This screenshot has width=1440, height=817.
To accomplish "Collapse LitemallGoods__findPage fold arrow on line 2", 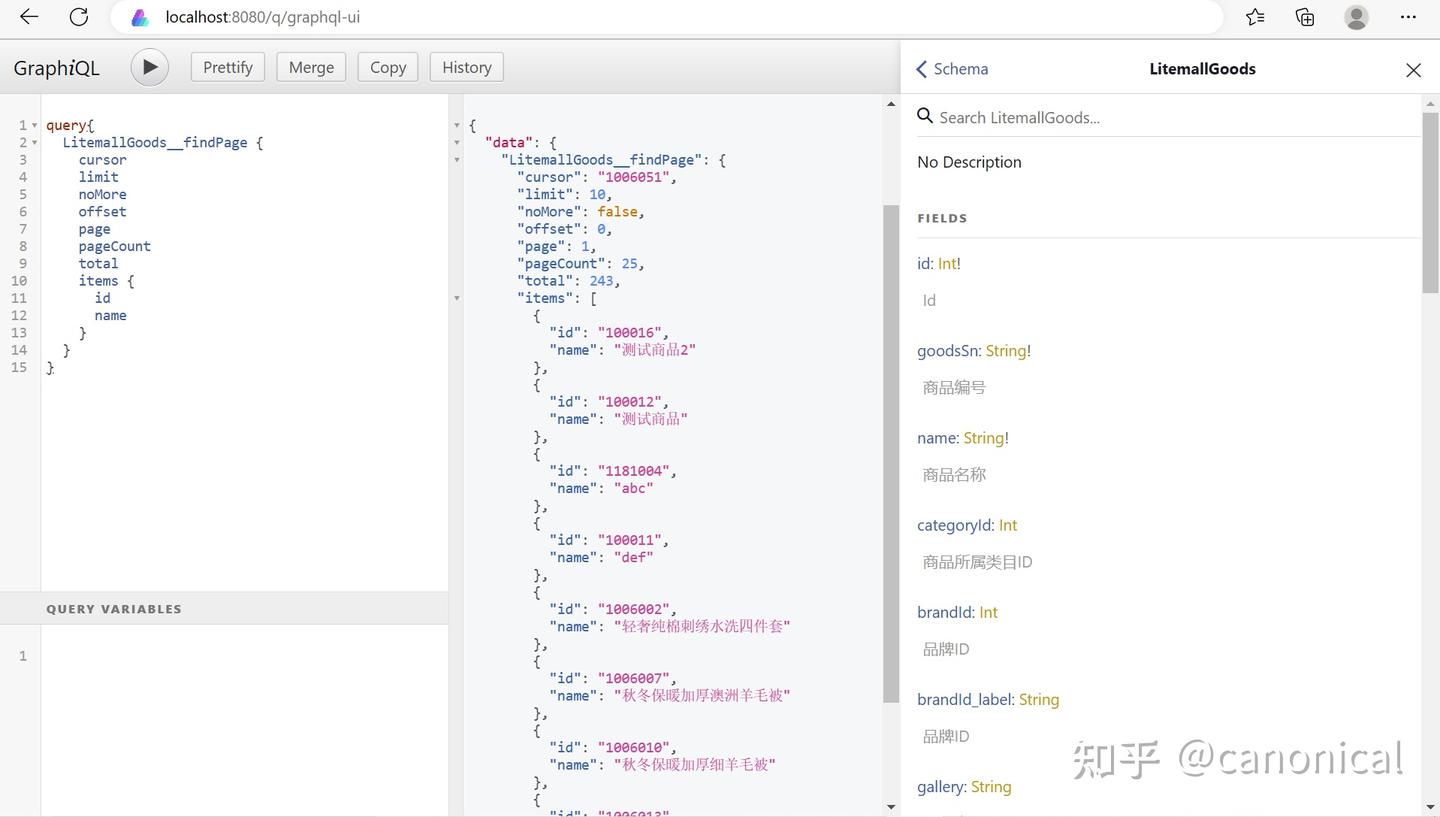I will (35, 143).
